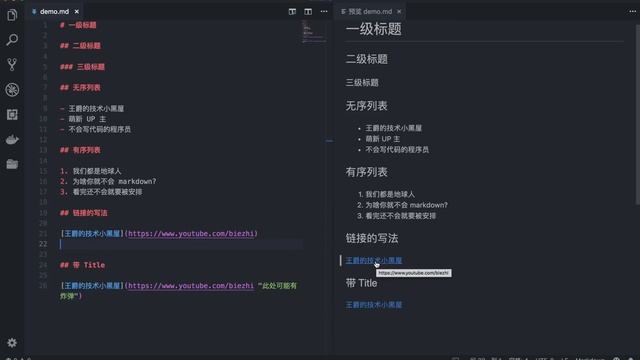Close the 预览 demo.md preview tab
This screenshot has height=360, width=640.
[x=399, y=11]
